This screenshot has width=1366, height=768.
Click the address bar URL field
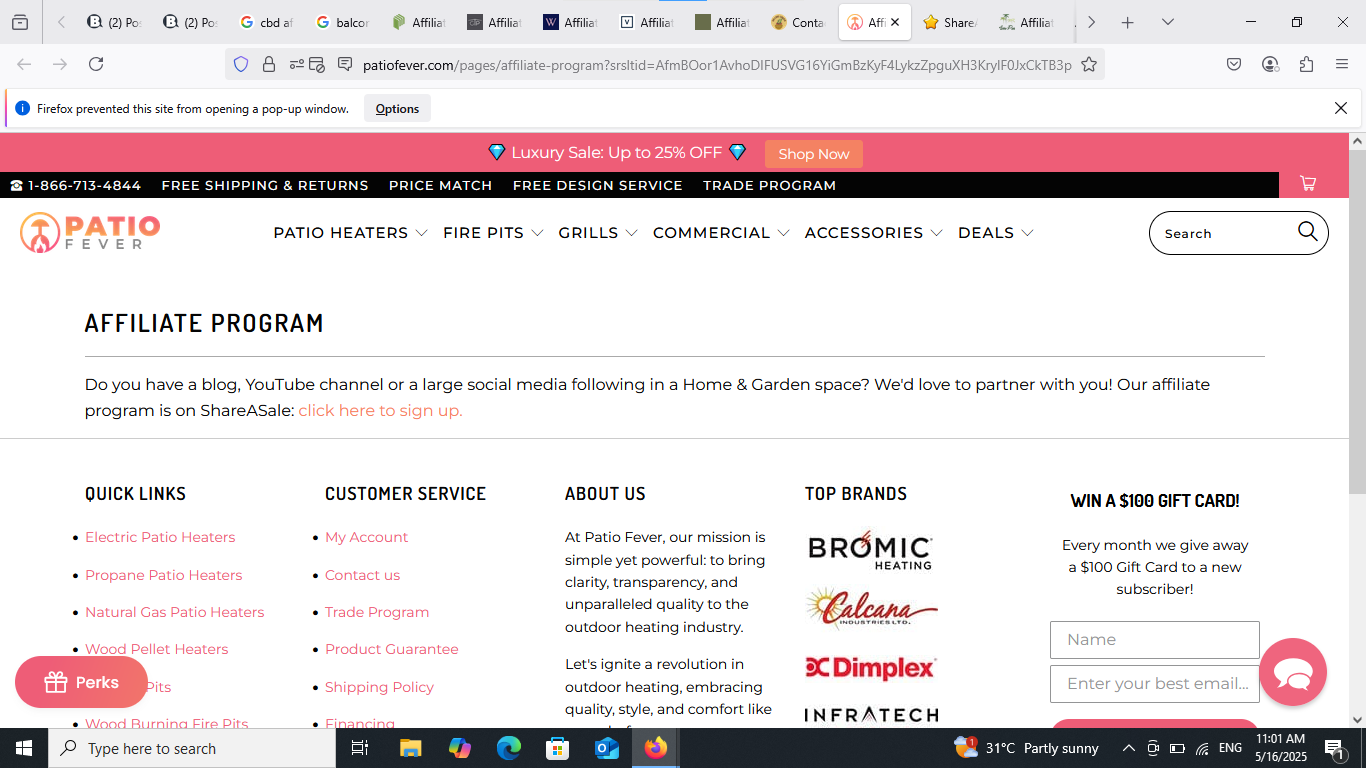[716, 65]
